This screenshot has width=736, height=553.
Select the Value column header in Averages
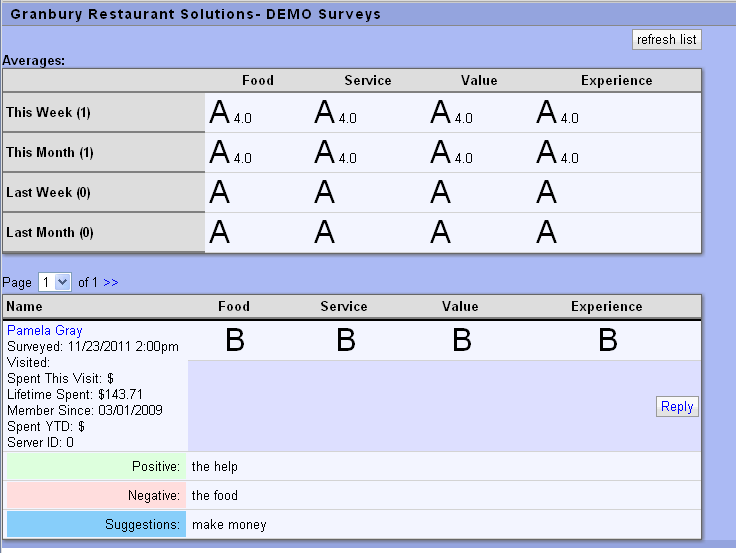click(479, 80)
